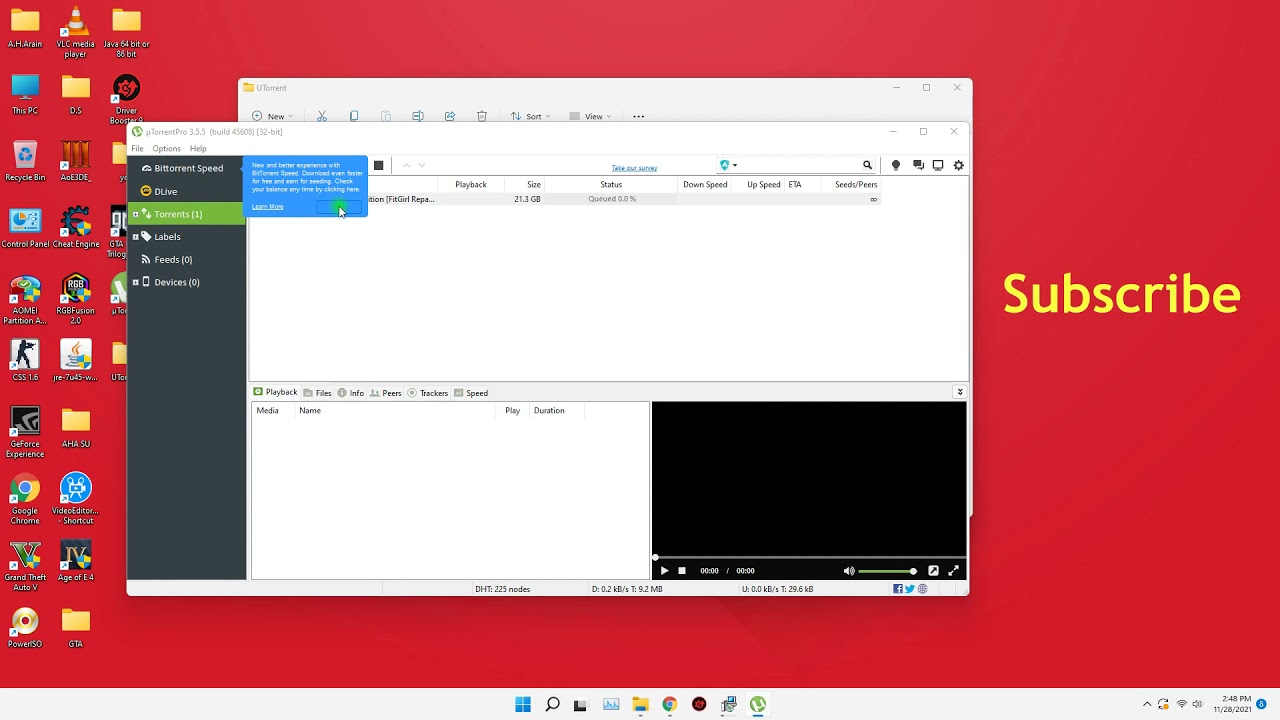The height and width of the screenshot is (720, 1280).
Task: Move torrent down in queue arrow
Action: tap(422, 165)
